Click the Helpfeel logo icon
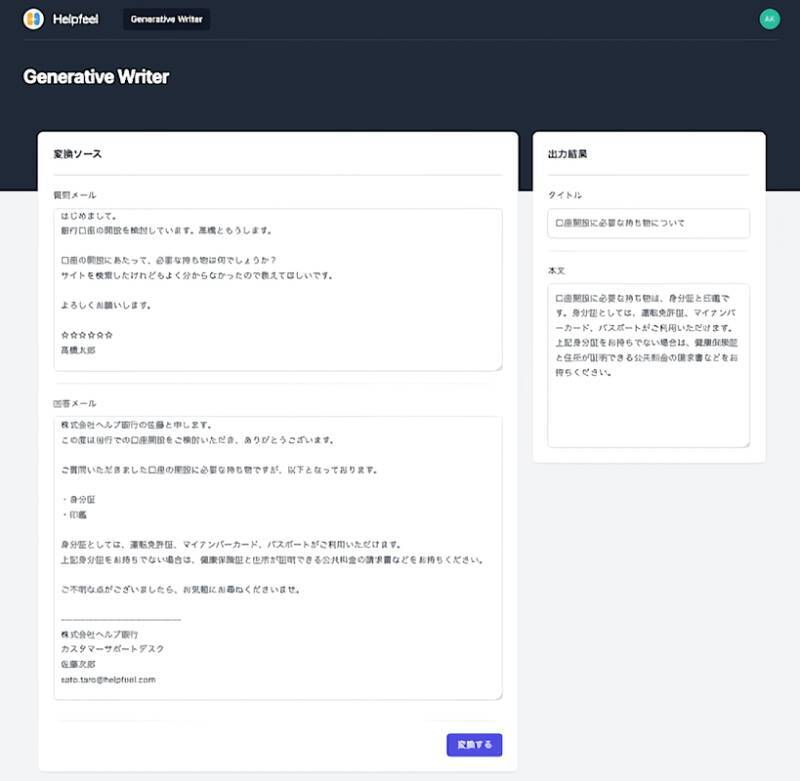Screen dimensions: 800x781 pyautogui.click(x=33, y=19)
